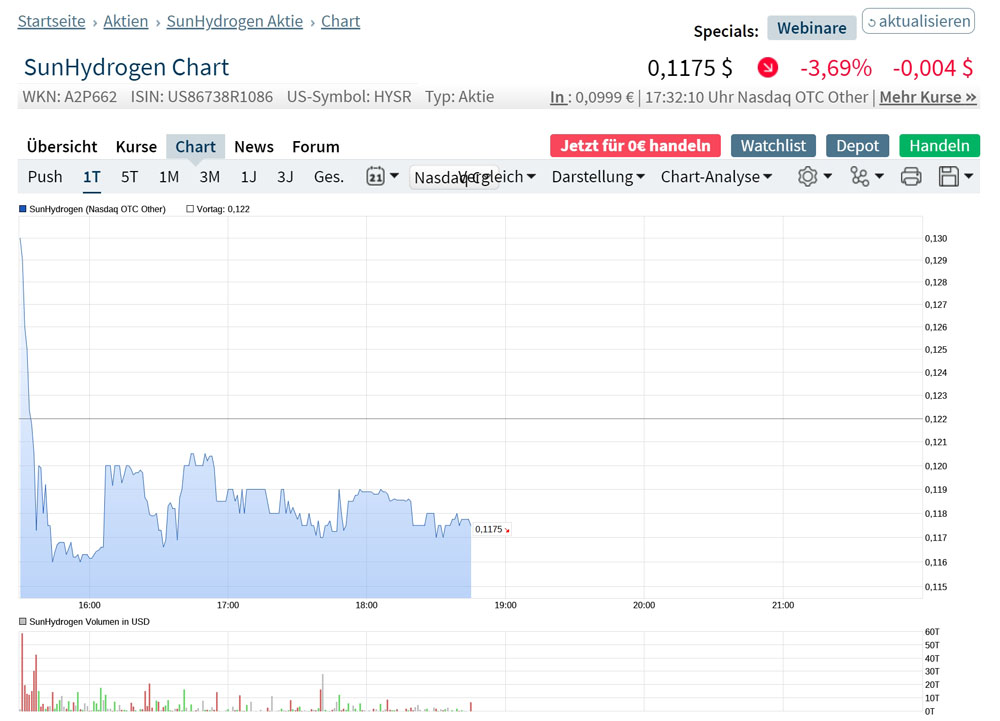Enable Push live chart mode
This screenshot has width=1000, height=721.
(45, 177)
